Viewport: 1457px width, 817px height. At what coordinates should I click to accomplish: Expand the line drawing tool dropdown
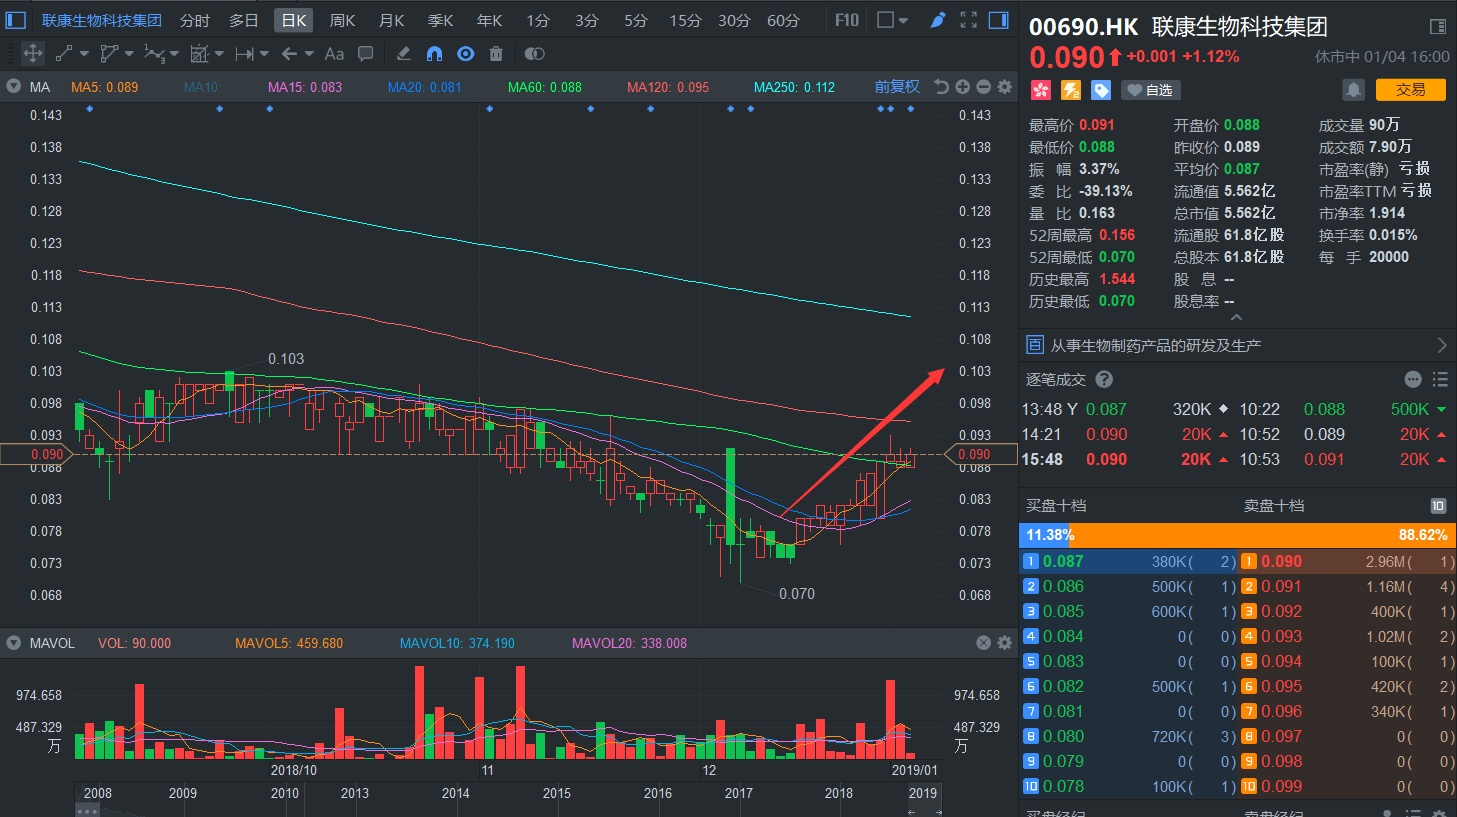(x=84, y=54)
